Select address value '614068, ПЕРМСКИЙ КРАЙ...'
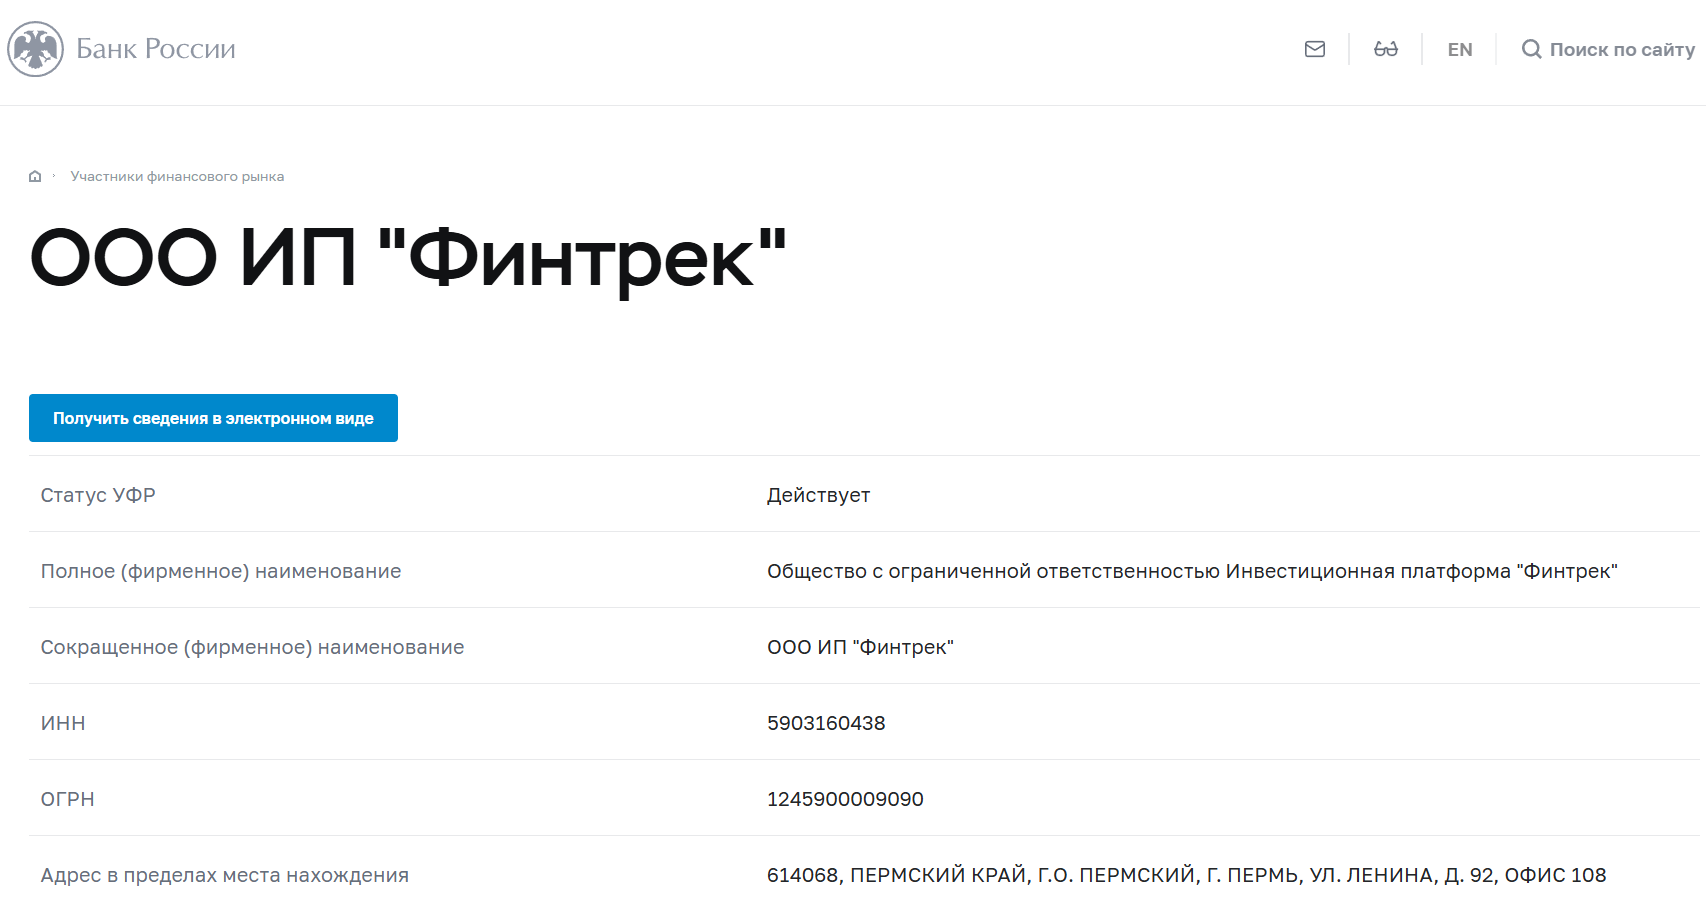 coord(1186,875)
